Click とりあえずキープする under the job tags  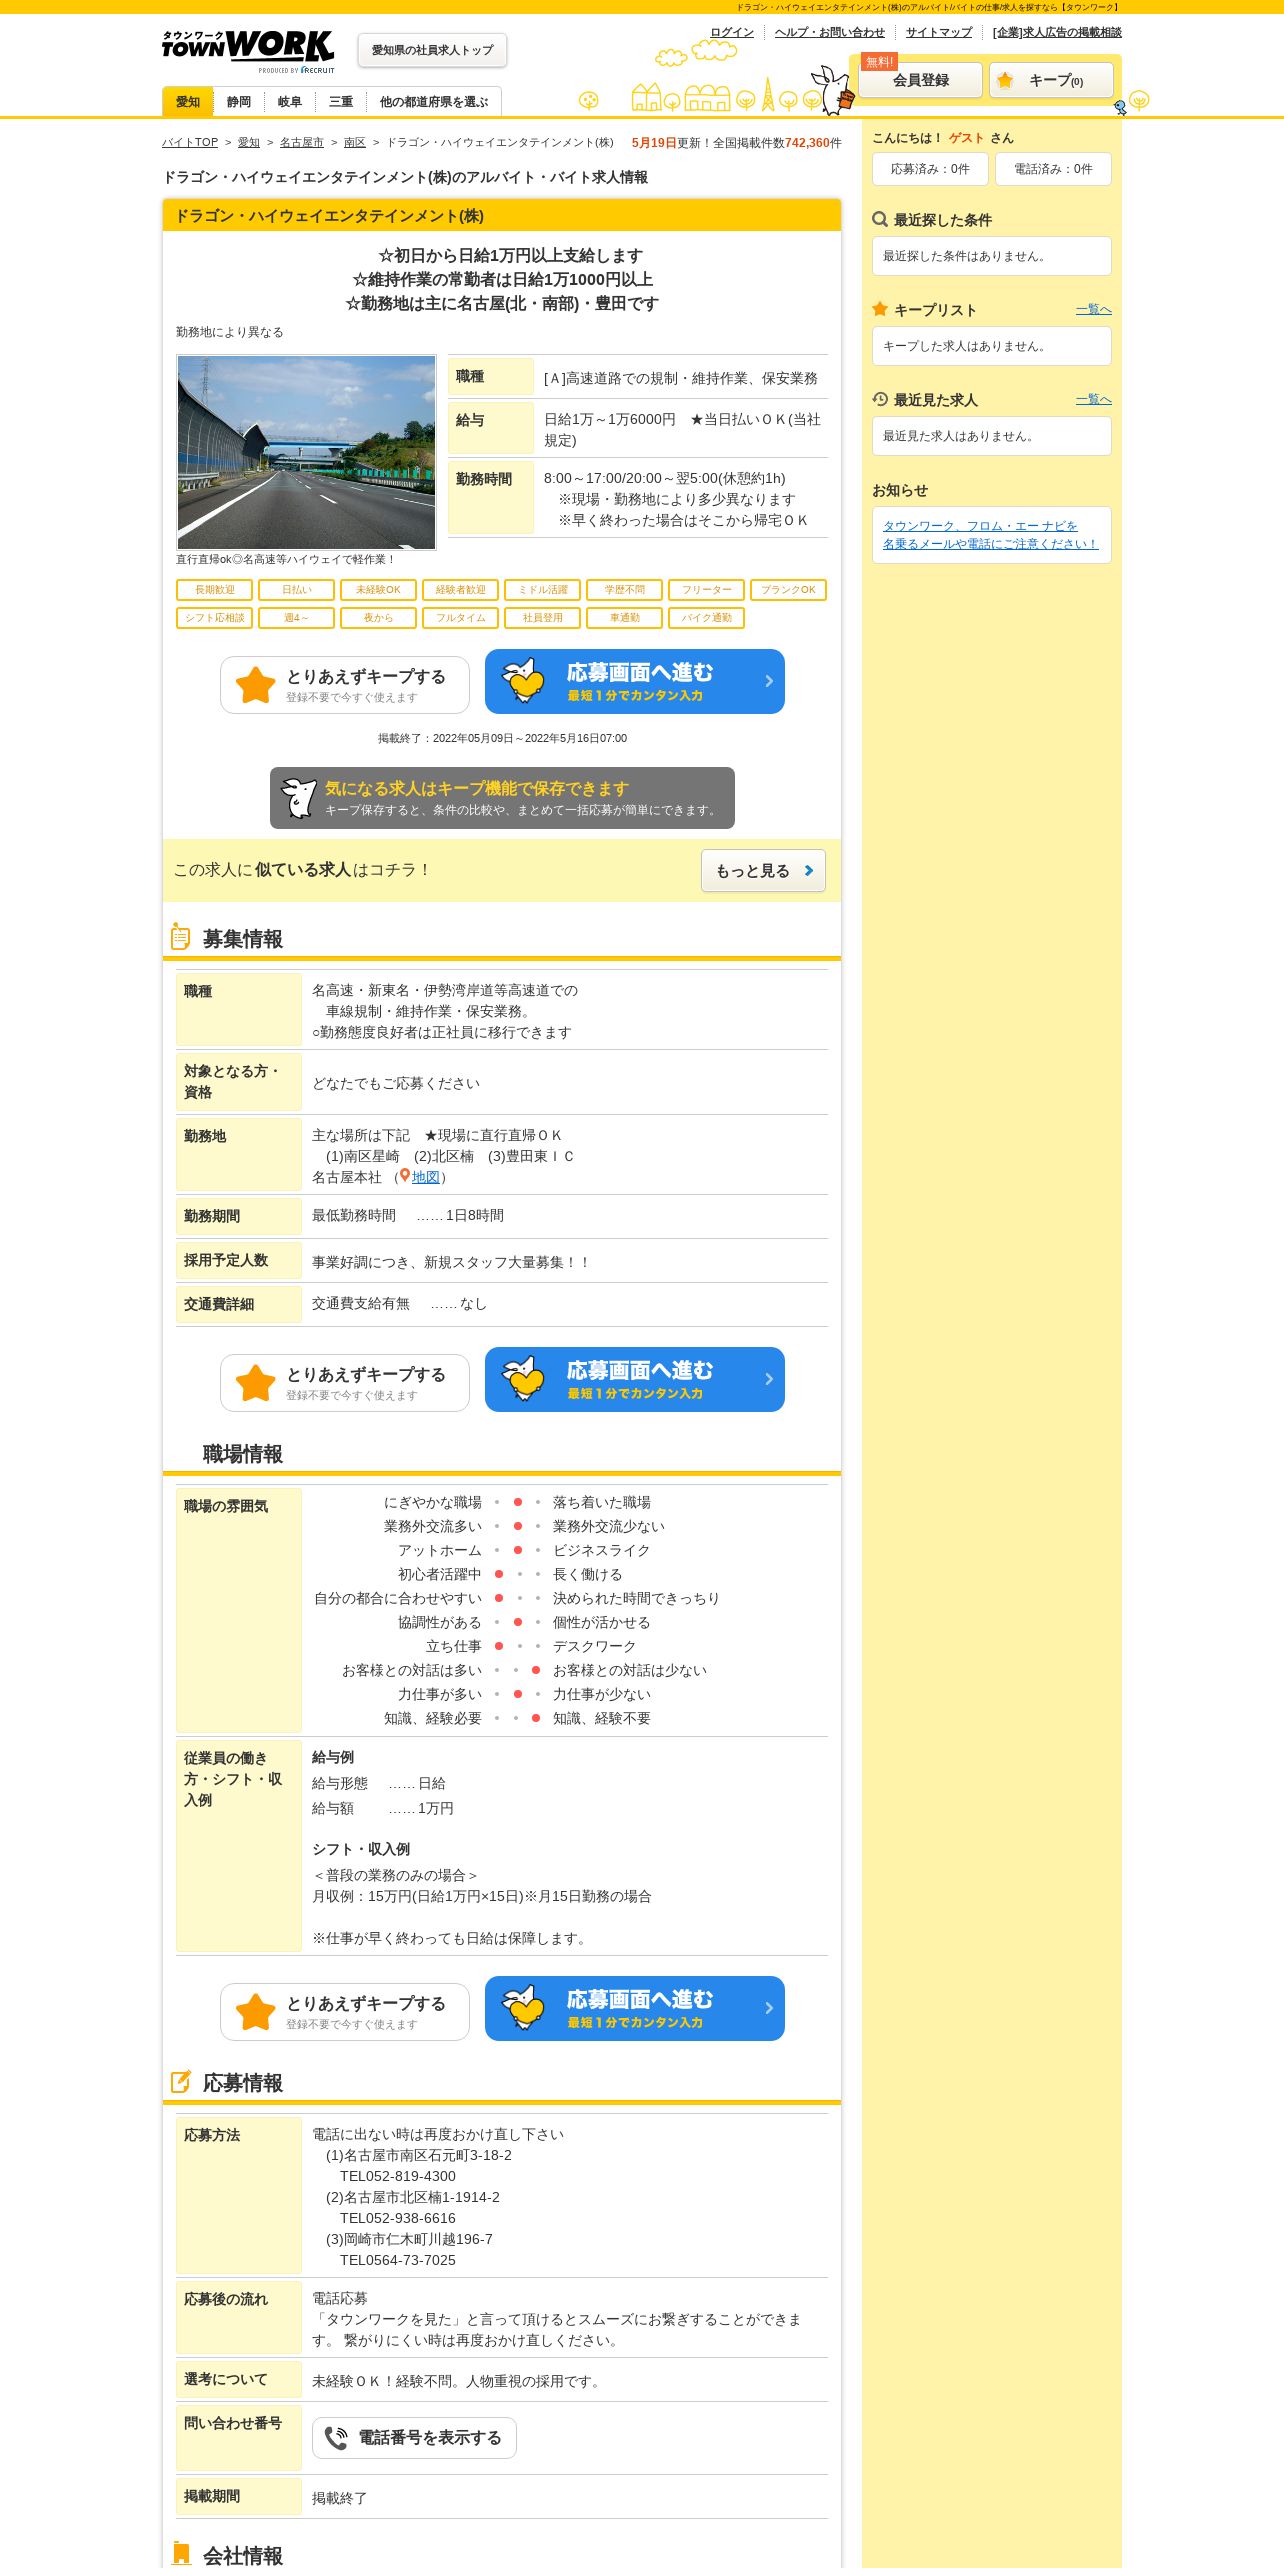click(345, 685)
